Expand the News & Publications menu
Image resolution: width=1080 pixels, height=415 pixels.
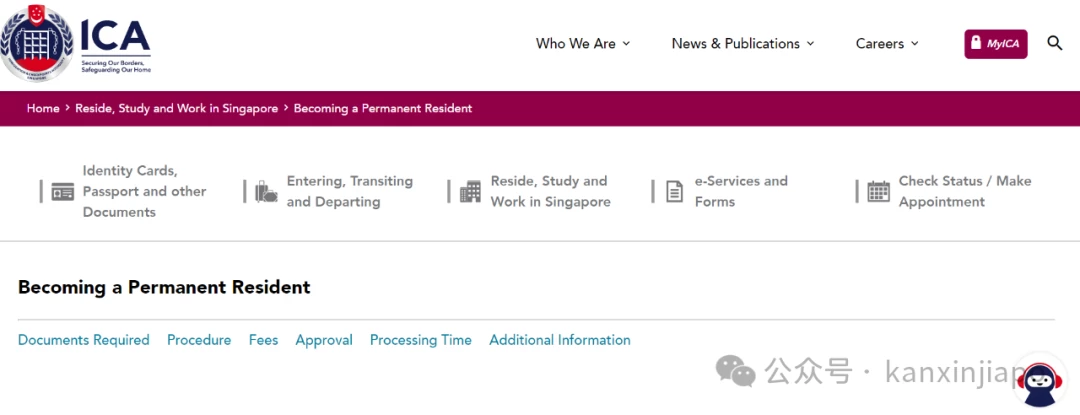[x=742, y=43]
